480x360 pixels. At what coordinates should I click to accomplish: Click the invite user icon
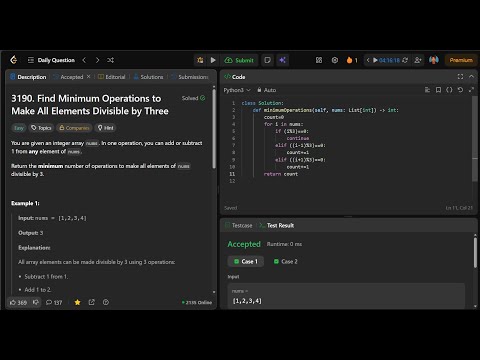click(418, 60)
